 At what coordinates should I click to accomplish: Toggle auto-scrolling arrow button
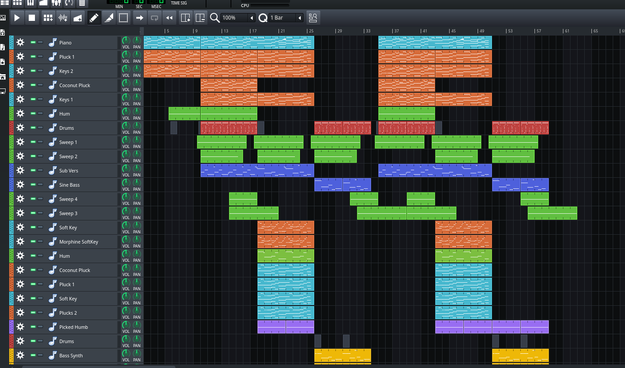139,18
